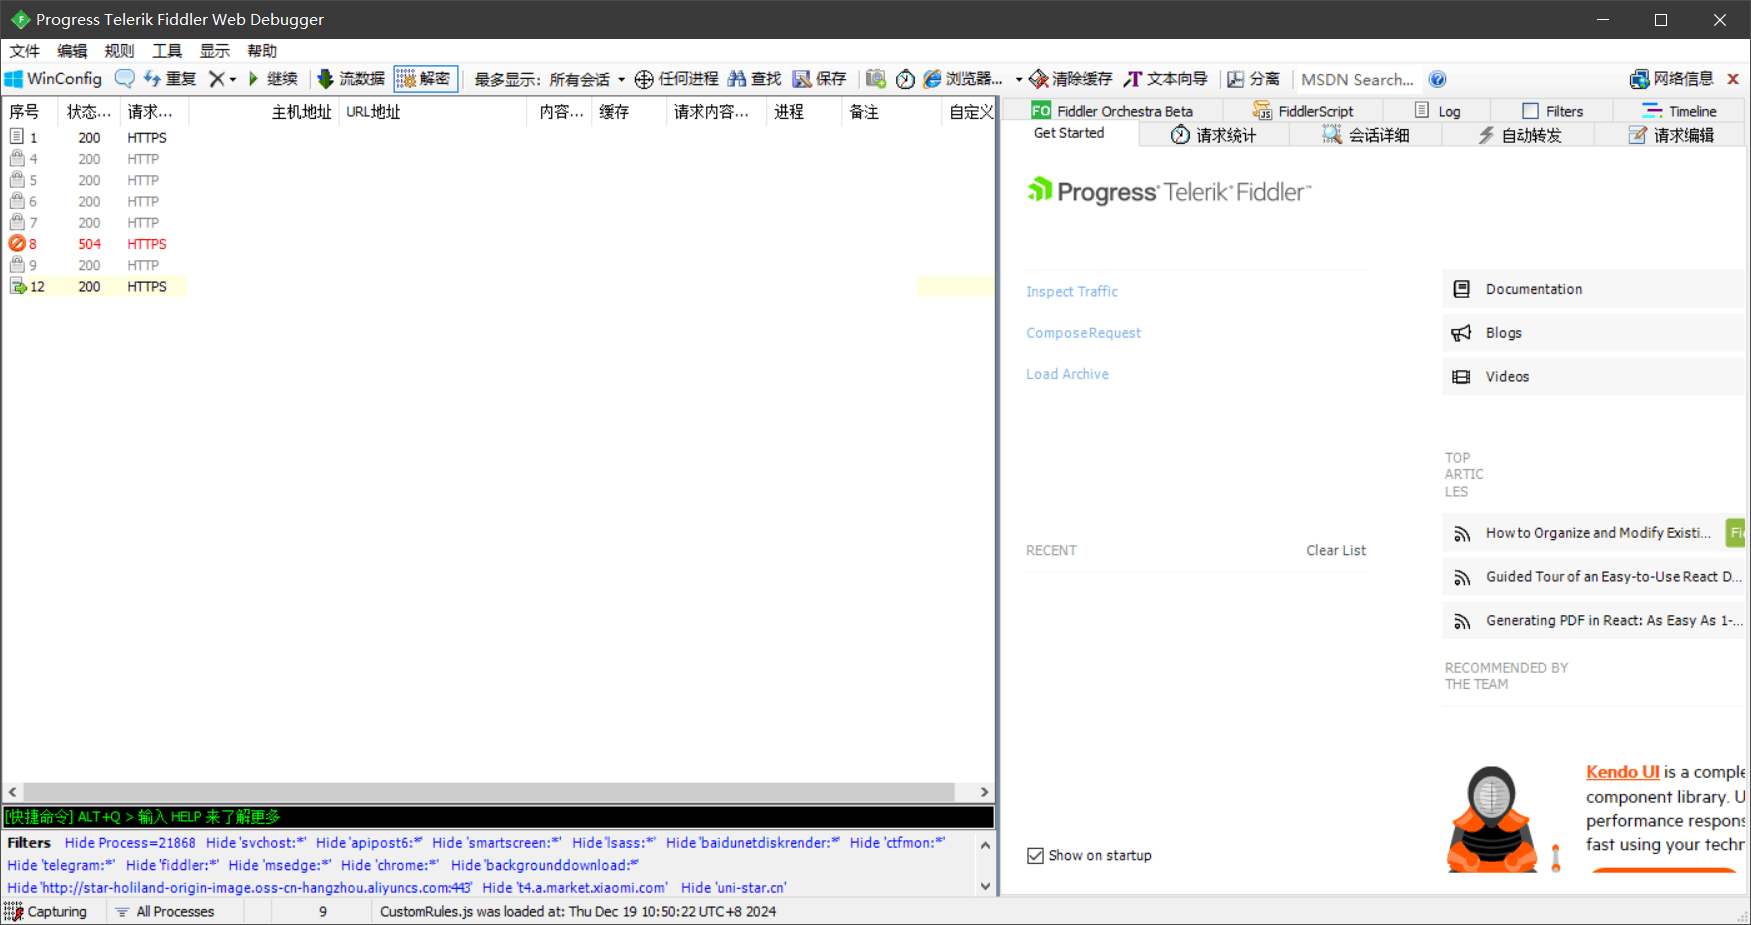Click the MSDN Search input field
This screenshot has height=925, width=1751.
[1357, 79]
